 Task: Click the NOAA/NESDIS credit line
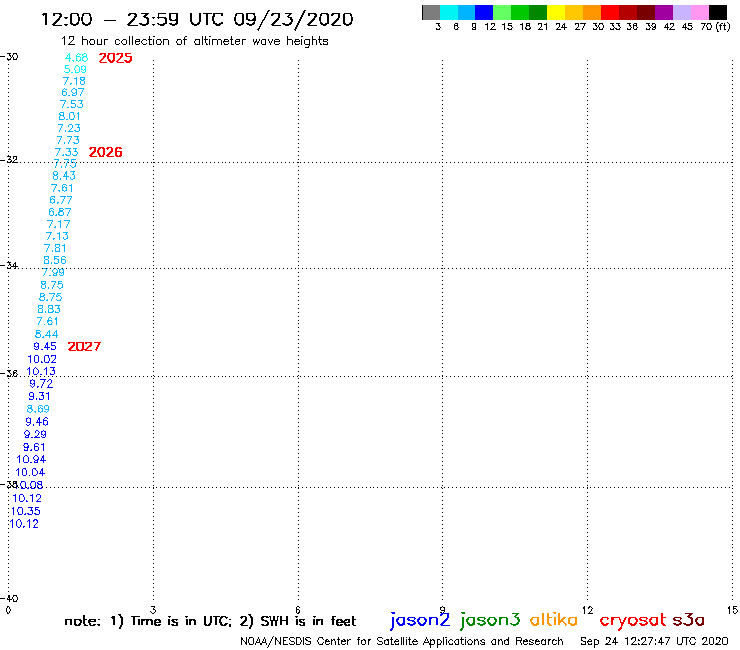pos(402,641)
